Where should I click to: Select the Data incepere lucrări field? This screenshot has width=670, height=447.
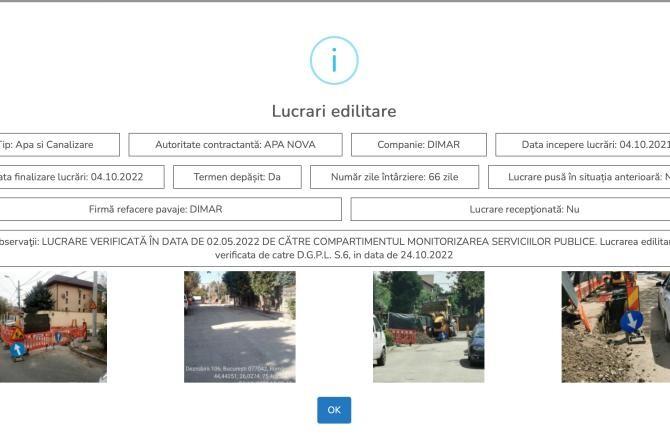583,145
